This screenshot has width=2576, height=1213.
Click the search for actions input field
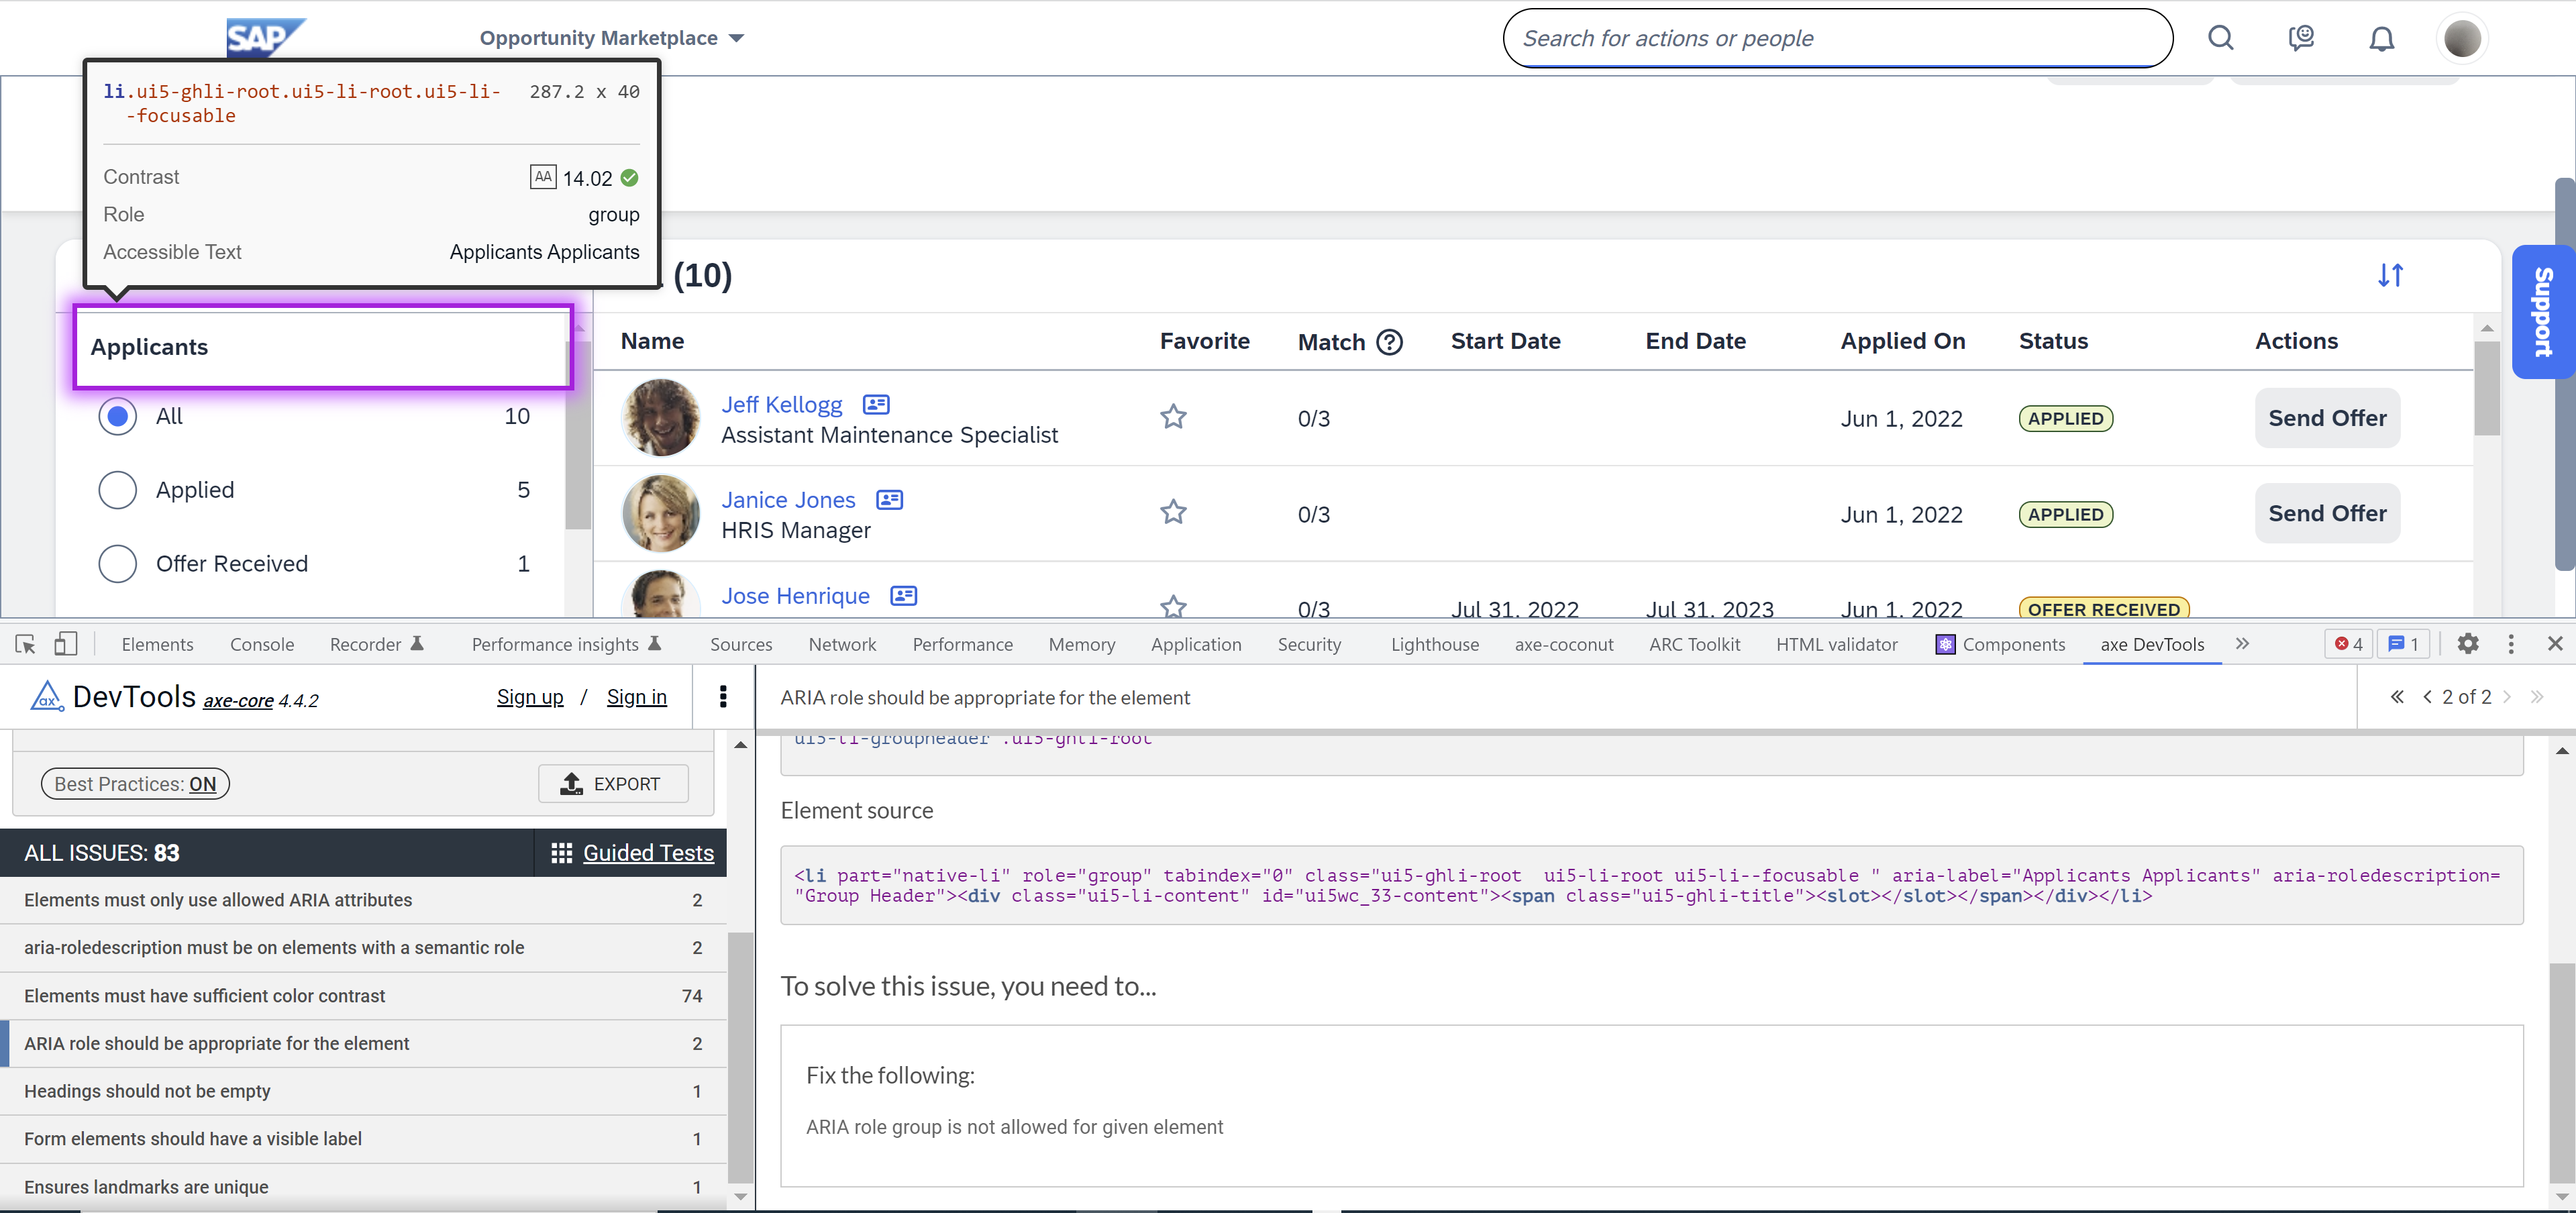(1837, 38)
